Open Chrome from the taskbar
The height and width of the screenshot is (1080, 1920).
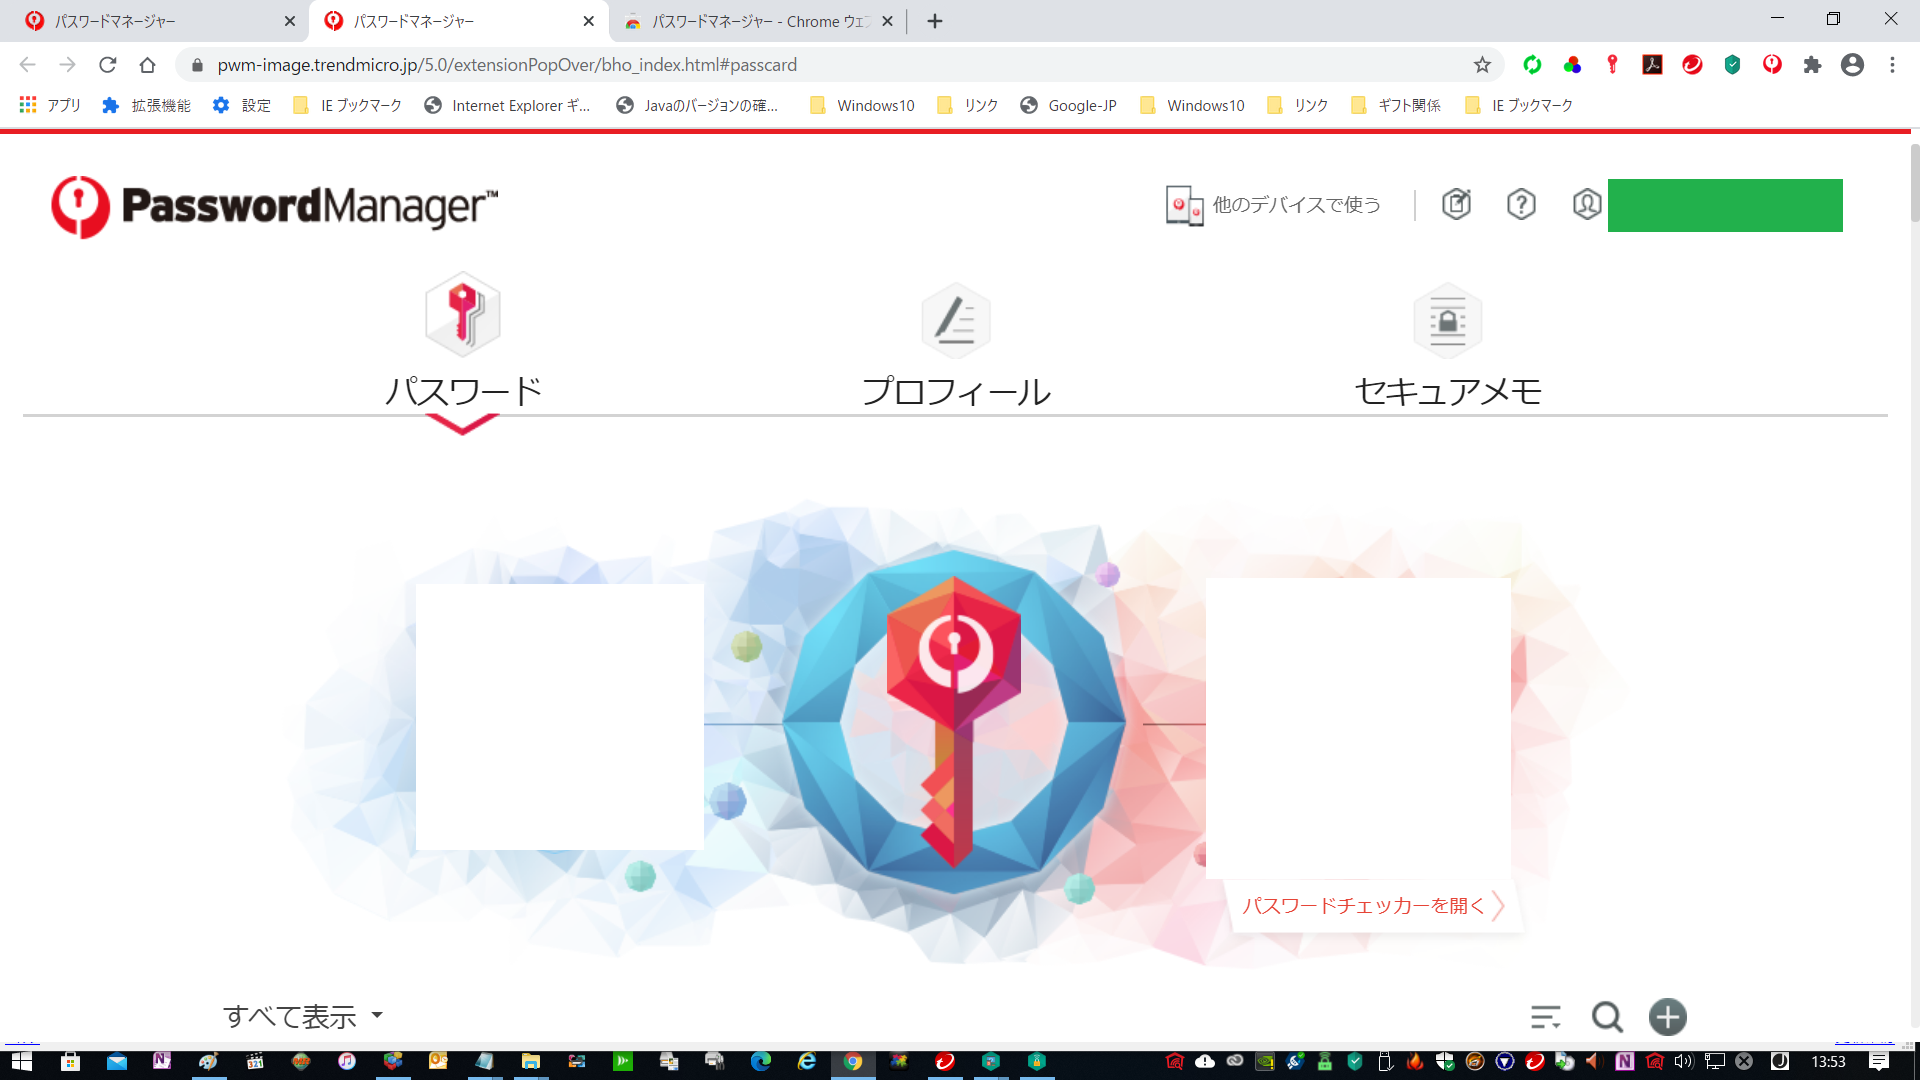coord(853,1061)
